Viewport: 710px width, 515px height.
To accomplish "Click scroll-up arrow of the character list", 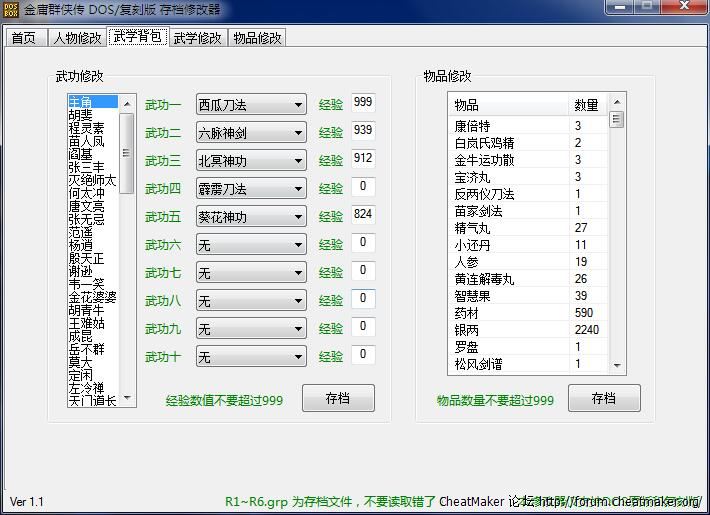I will [127, 101].
